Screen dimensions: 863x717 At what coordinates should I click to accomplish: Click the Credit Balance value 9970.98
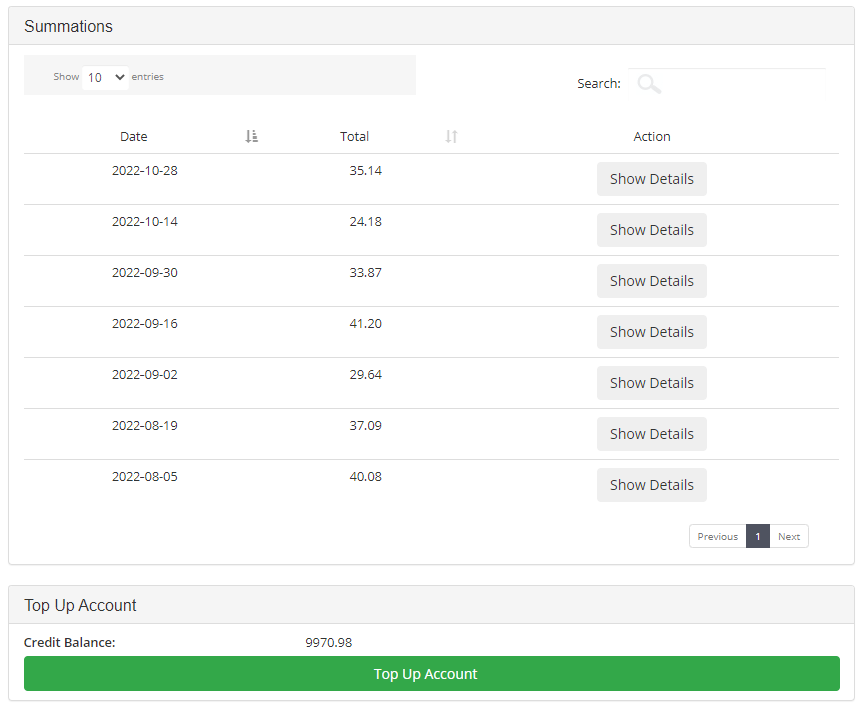(329, 643)
